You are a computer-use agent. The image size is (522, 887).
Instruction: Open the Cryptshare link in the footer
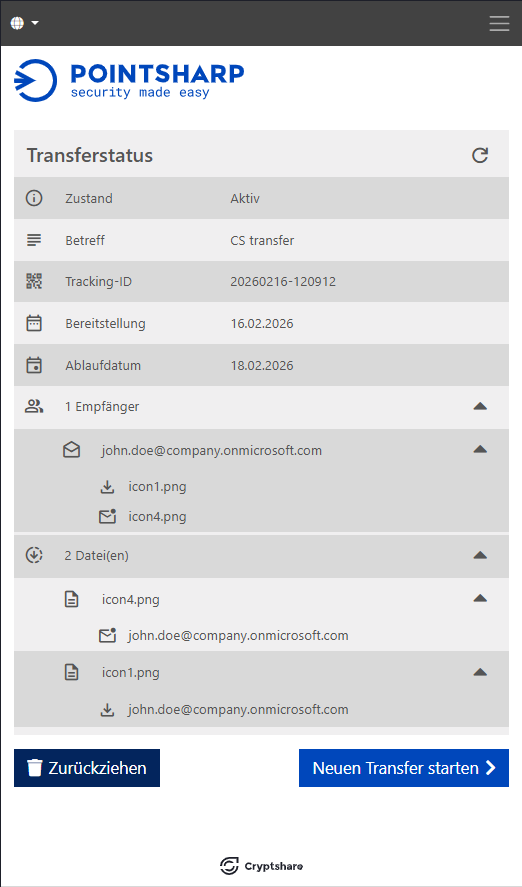click(261, 866)
